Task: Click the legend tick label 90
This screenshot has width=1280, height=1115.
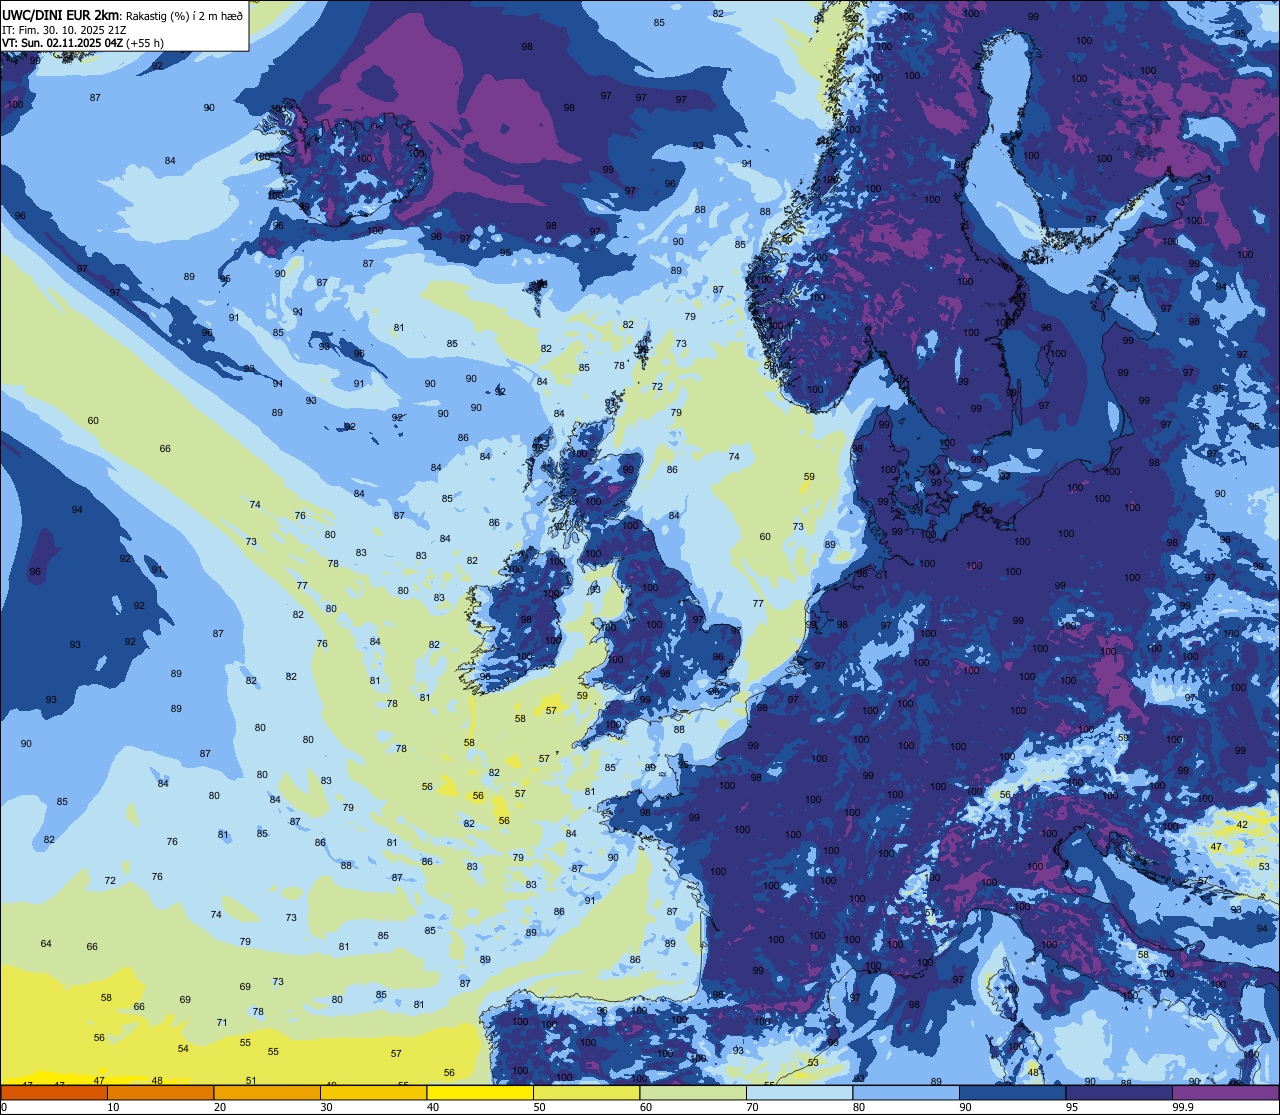Action: coord(965,1107)
